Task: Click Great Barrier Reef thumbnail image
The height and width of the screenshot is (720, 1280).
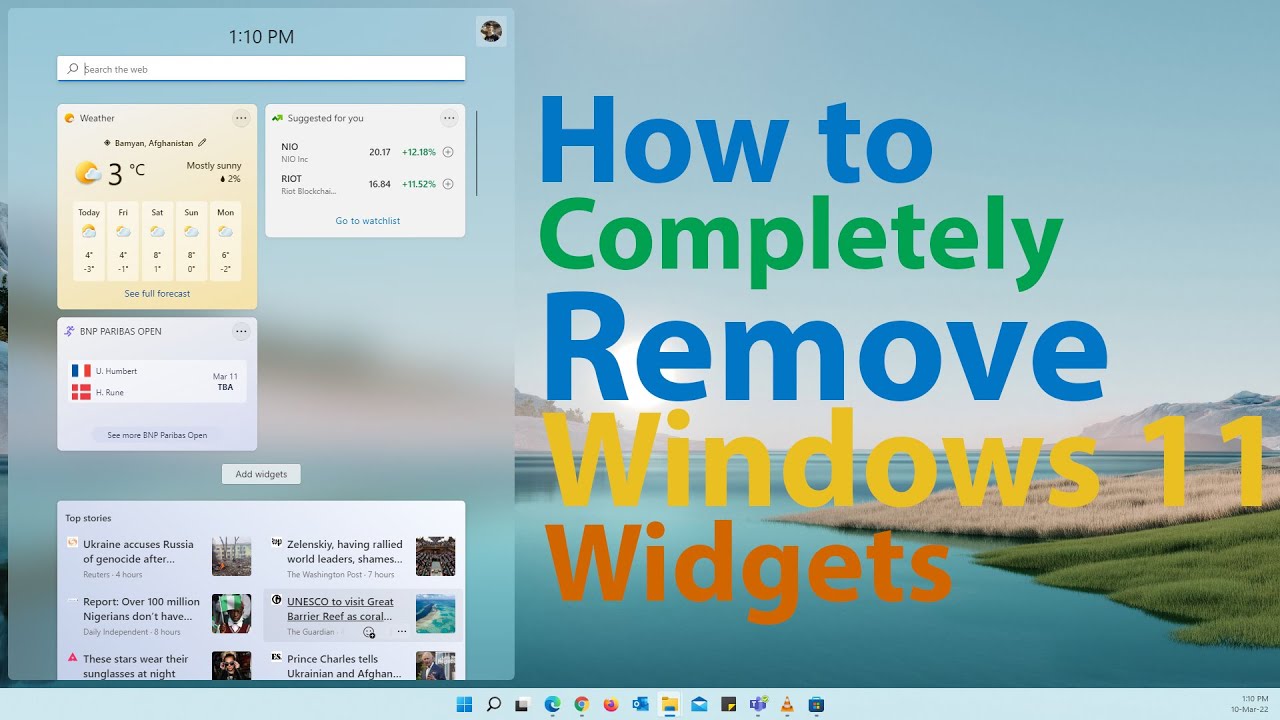Action: coord(435,614)
